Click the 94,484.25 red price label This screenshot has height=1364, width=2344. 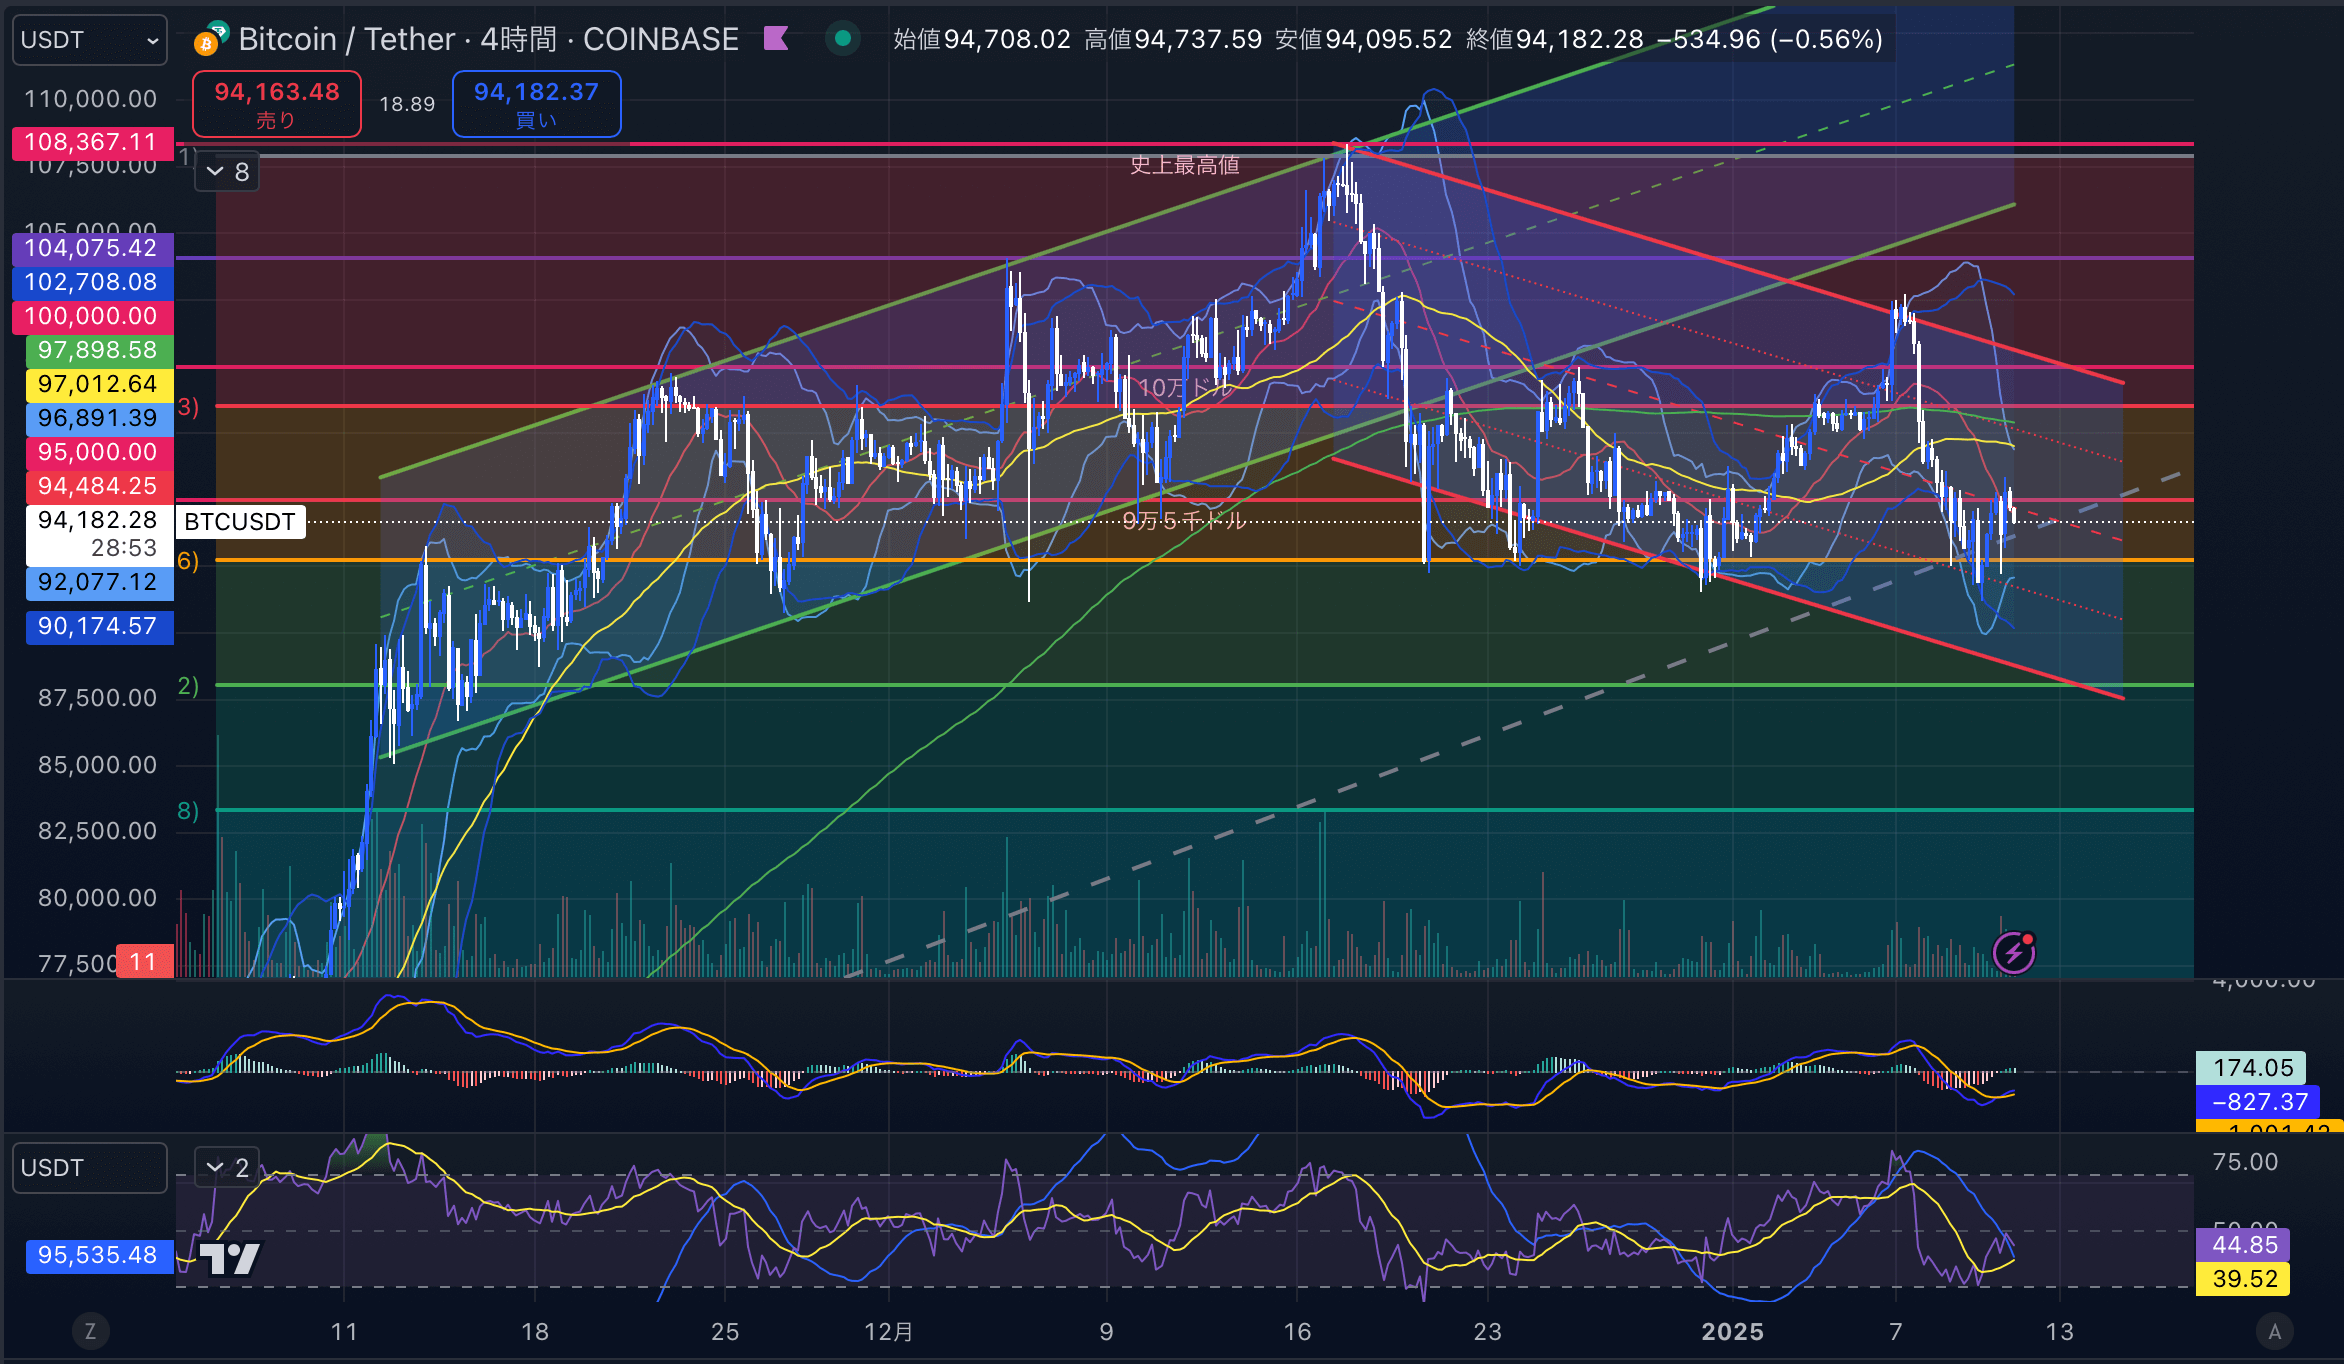pos(99,486)
